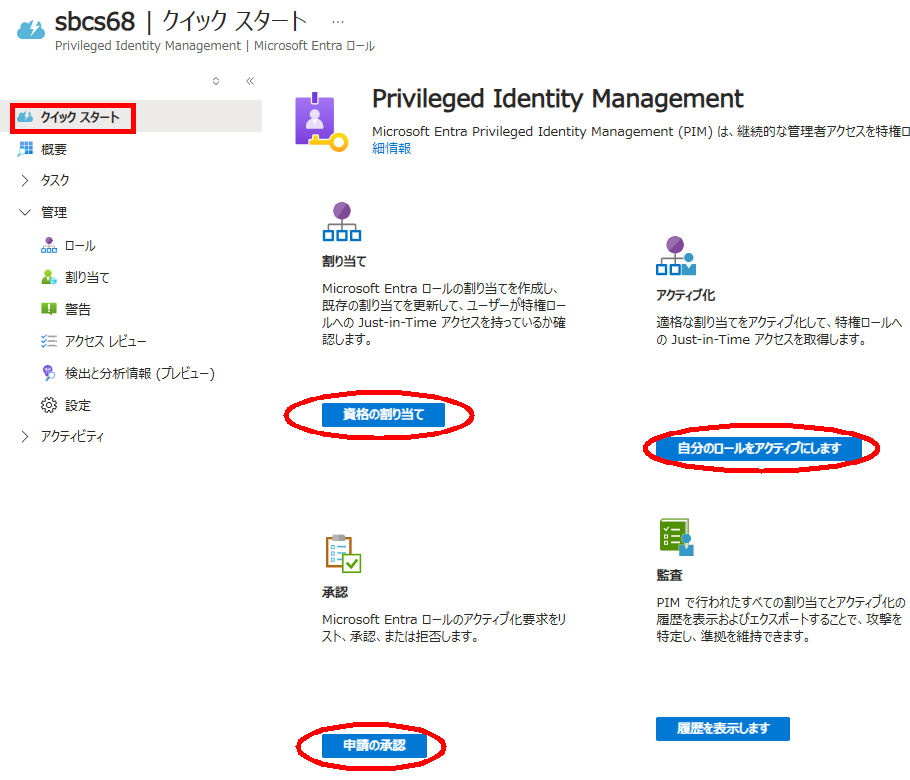Click the 履歴を表示します button

[723, 728]
